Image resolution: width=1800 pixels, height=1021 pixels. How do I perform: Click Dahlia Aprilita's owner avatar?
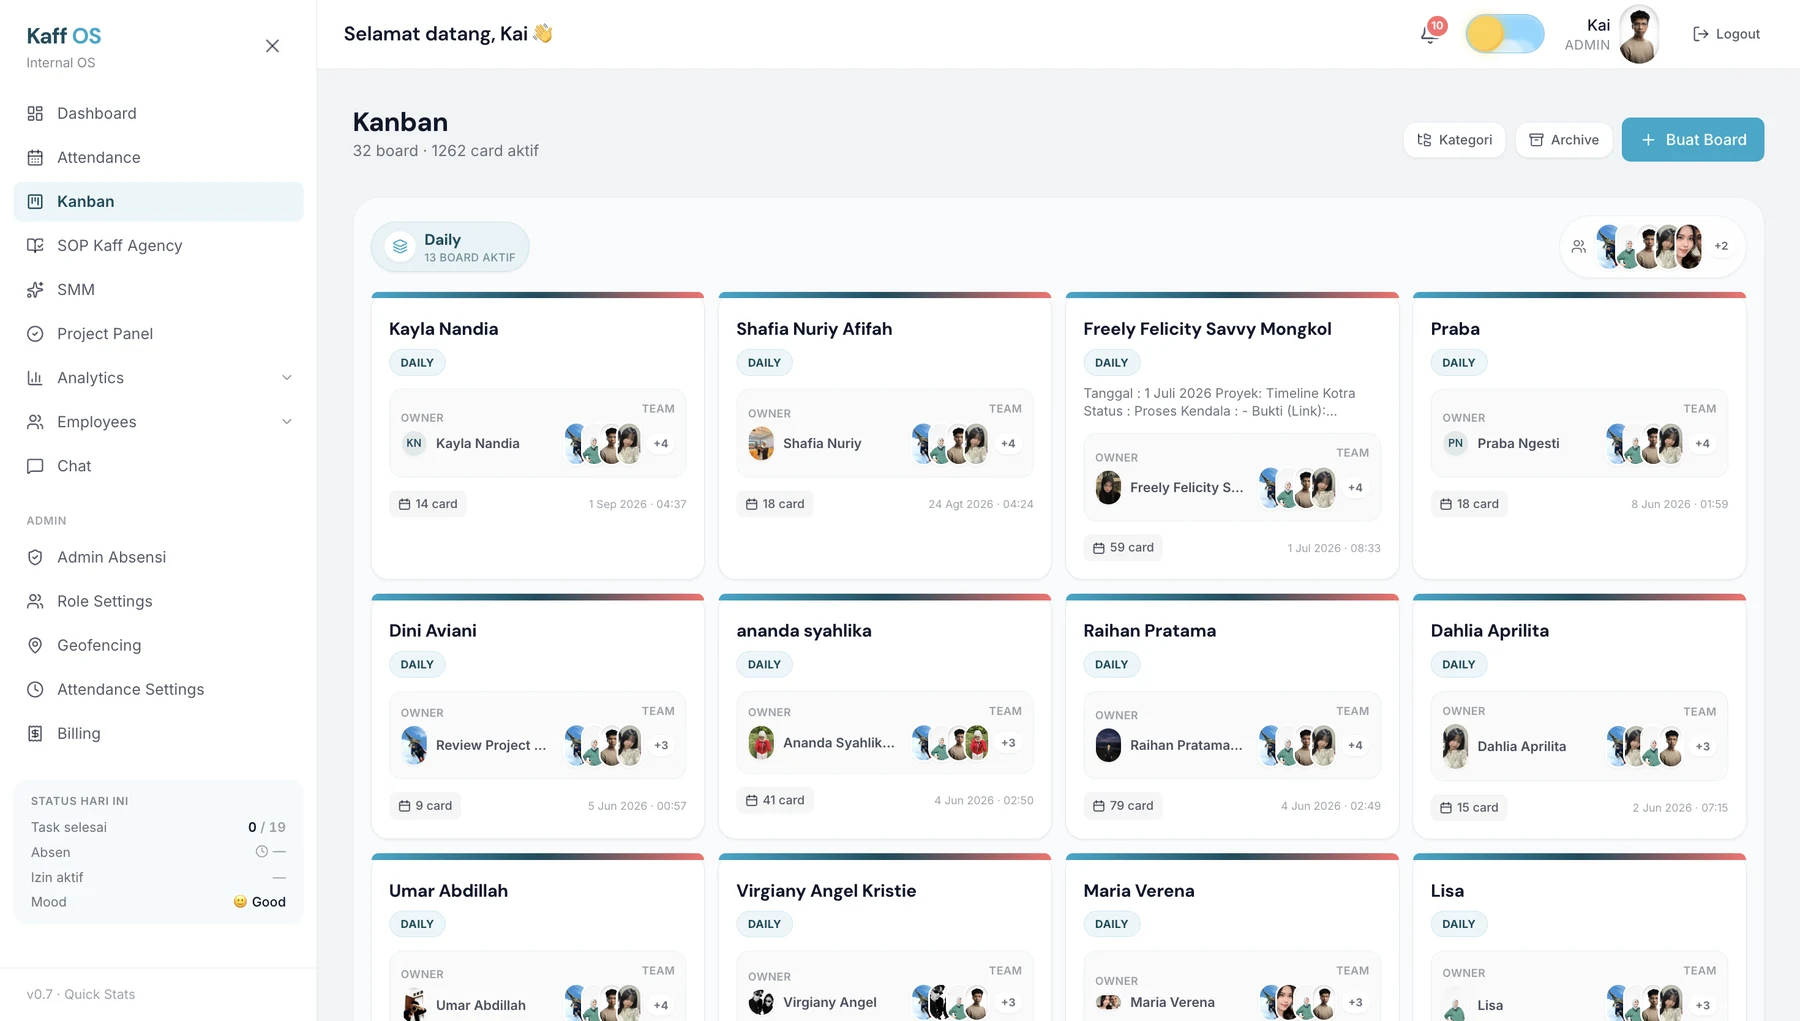point(1455,746)
